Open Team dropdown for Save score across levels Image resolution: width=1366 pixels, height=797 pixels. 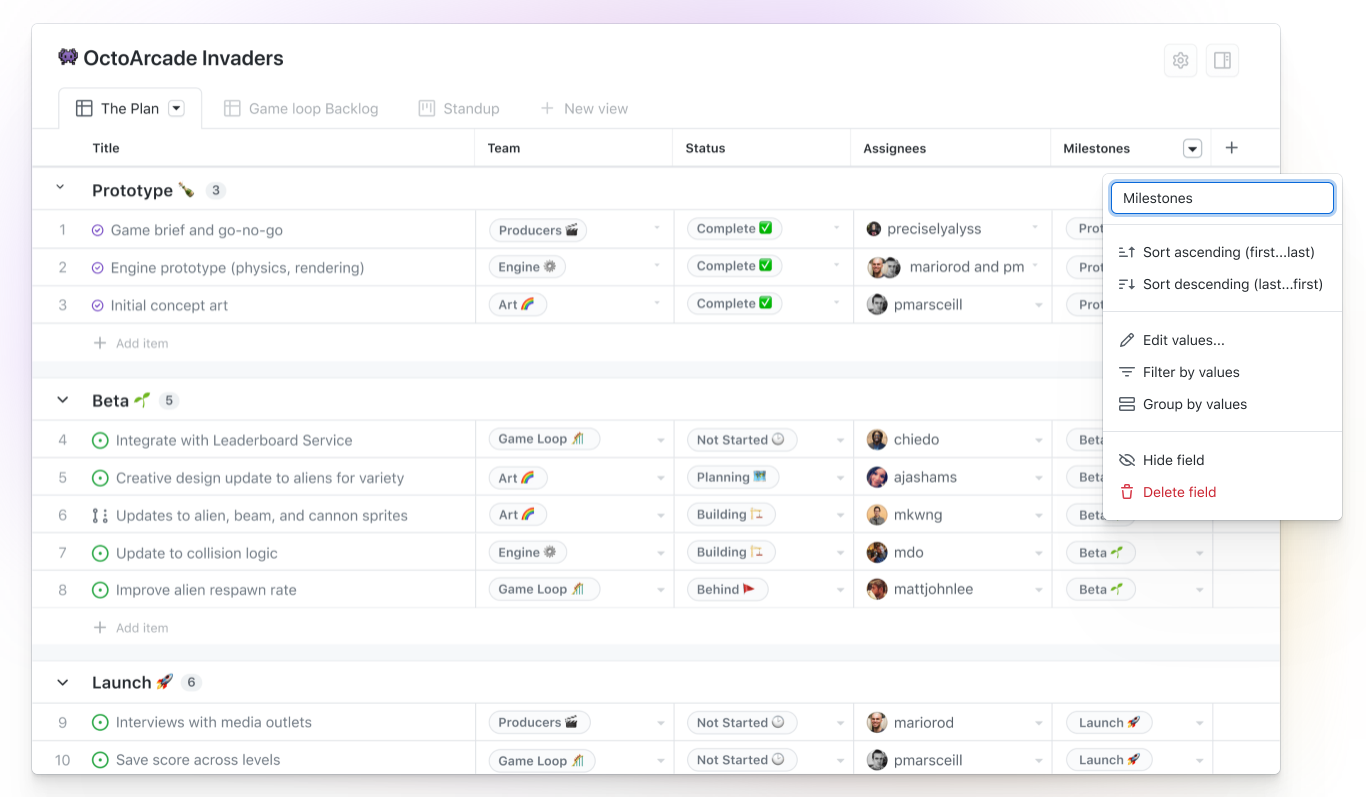tap(660, 761)
